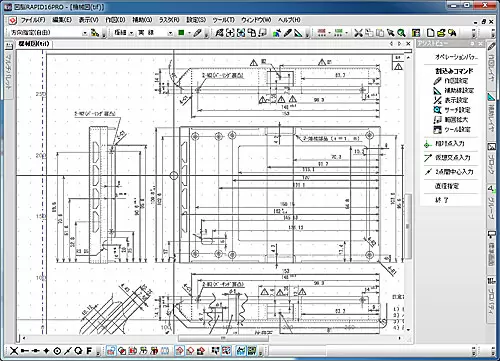This screenshot has width=500, height=361.
Task: Click 直径指定 in assist panel
Action: point(447,186)
